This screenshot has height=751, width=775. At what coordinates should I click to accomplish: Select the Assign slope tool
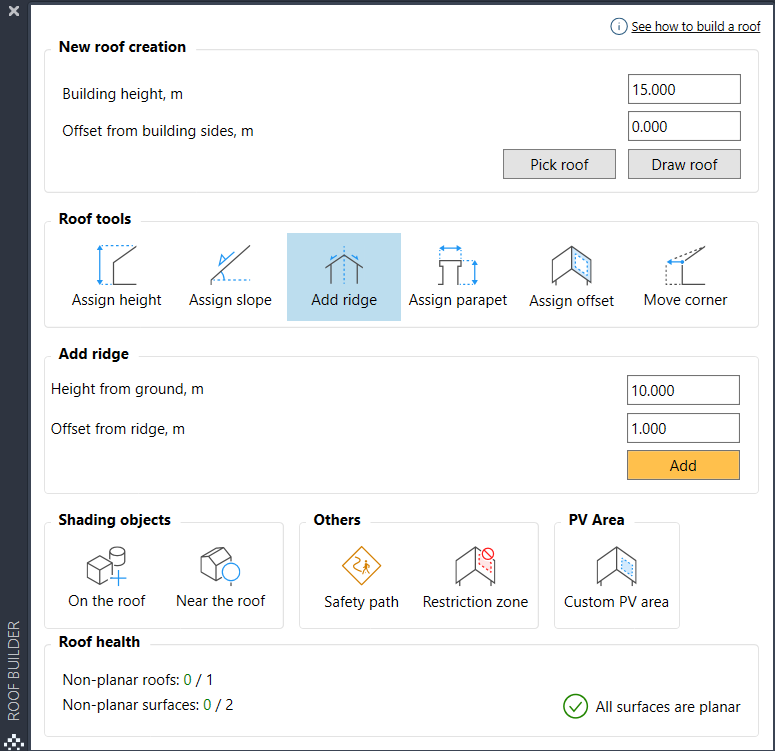click(x=230, y=277)
